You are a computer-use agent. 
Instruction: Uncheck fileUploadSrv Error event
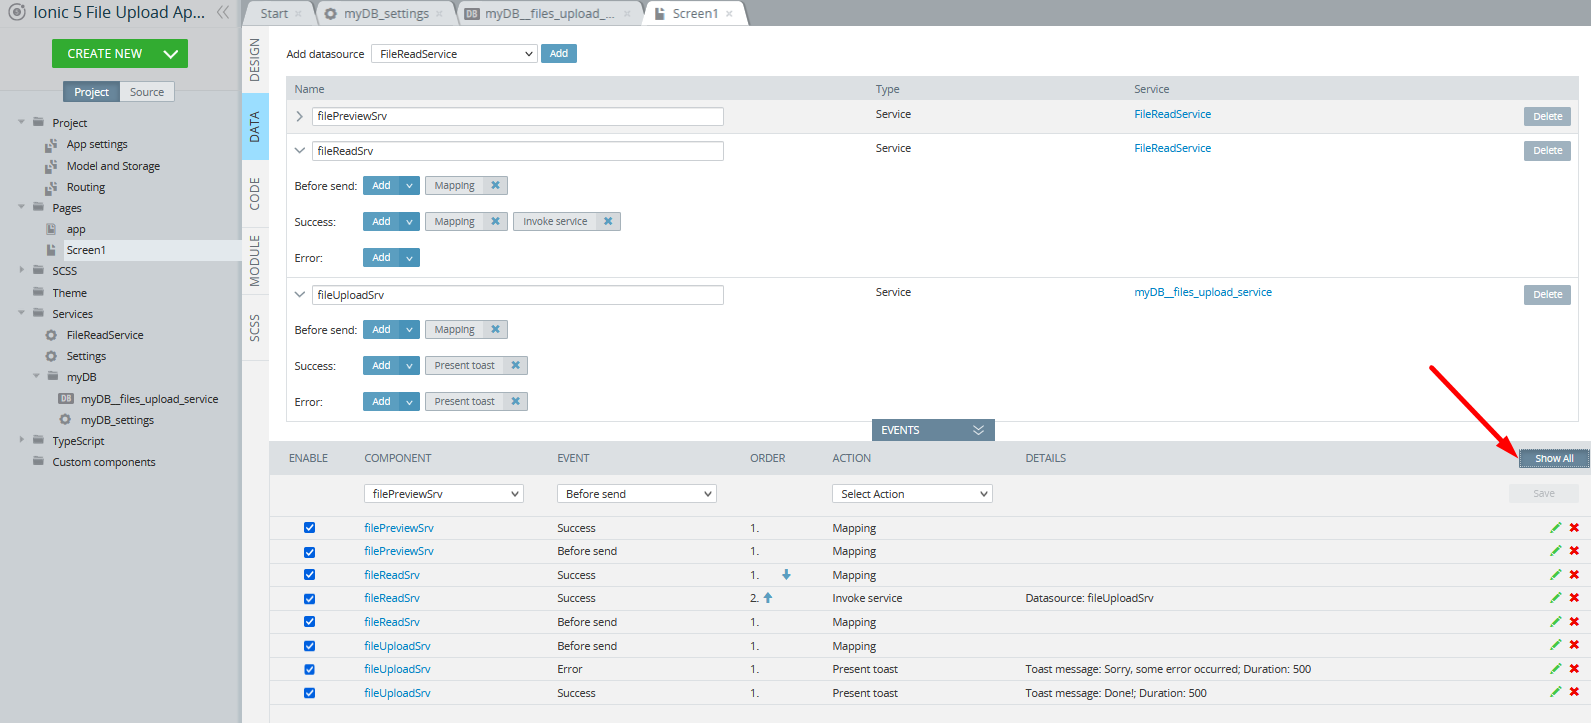(x=309, y=670)
